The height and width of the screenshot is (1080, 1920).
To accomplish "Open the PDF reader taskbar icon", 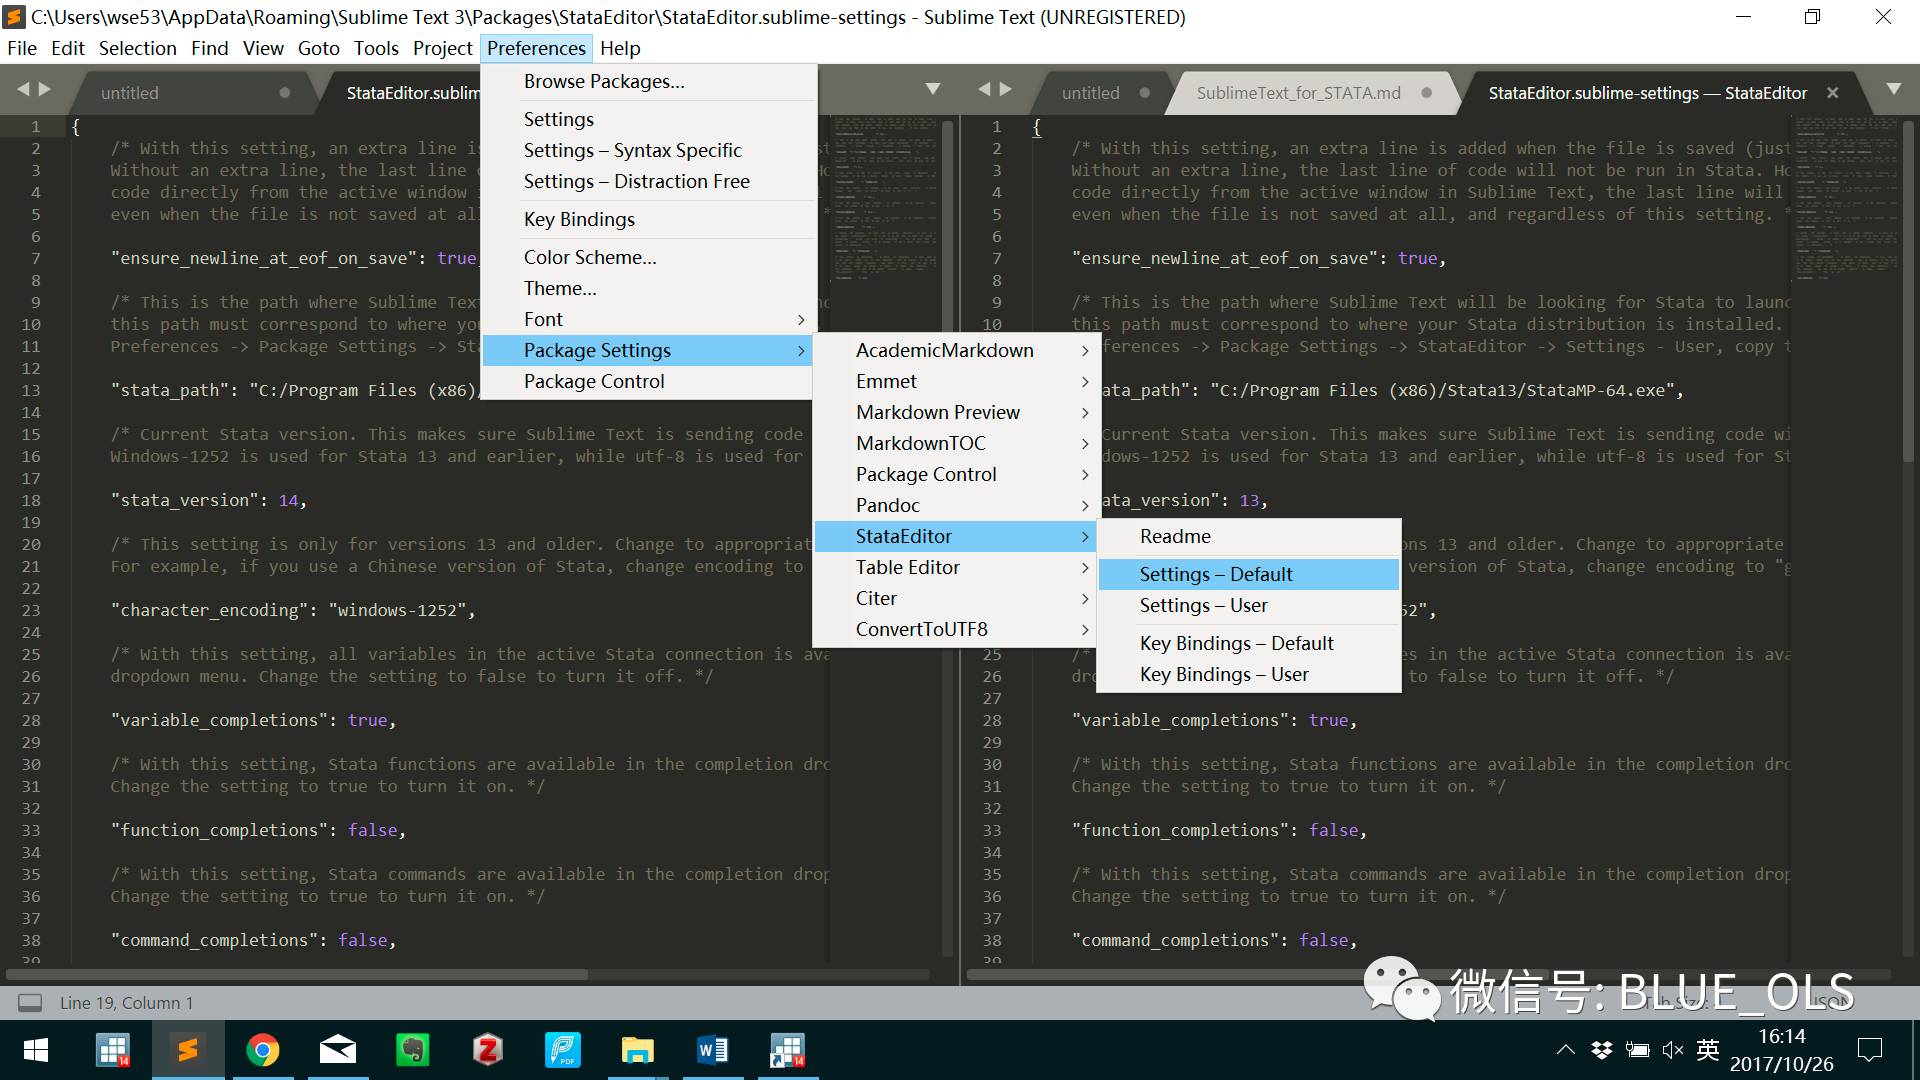I will coord(563,1050).
